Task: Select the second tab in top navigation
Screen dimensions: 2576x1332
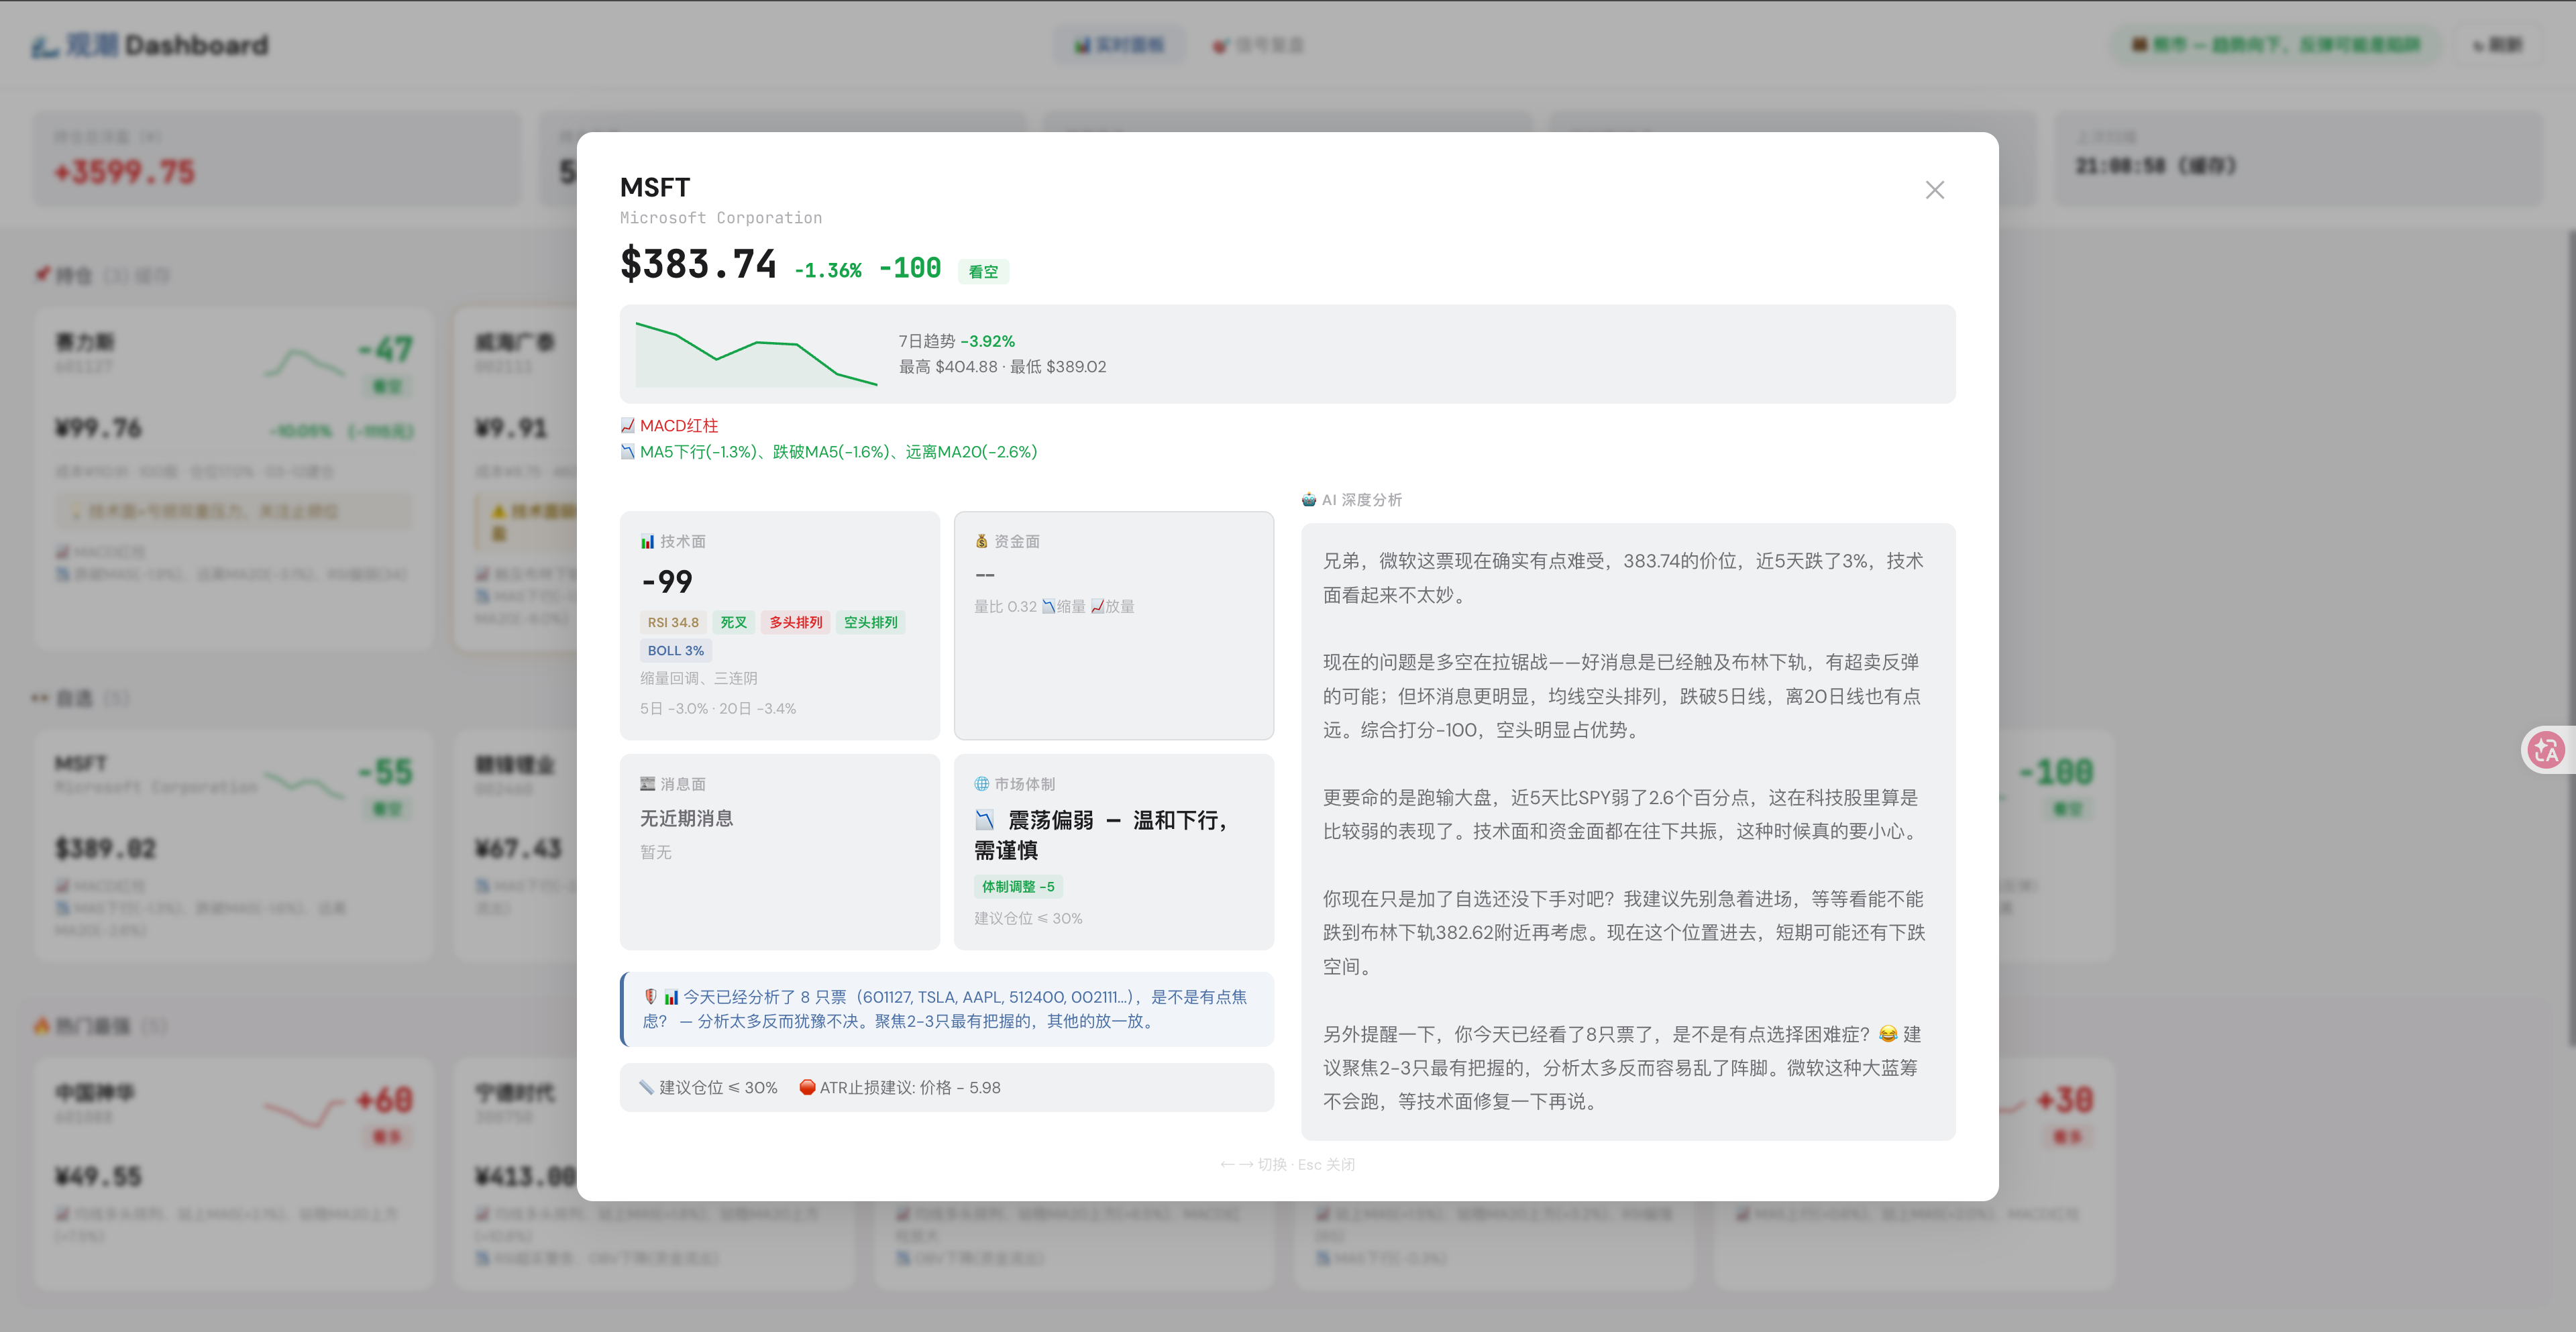Action: 1258,45
